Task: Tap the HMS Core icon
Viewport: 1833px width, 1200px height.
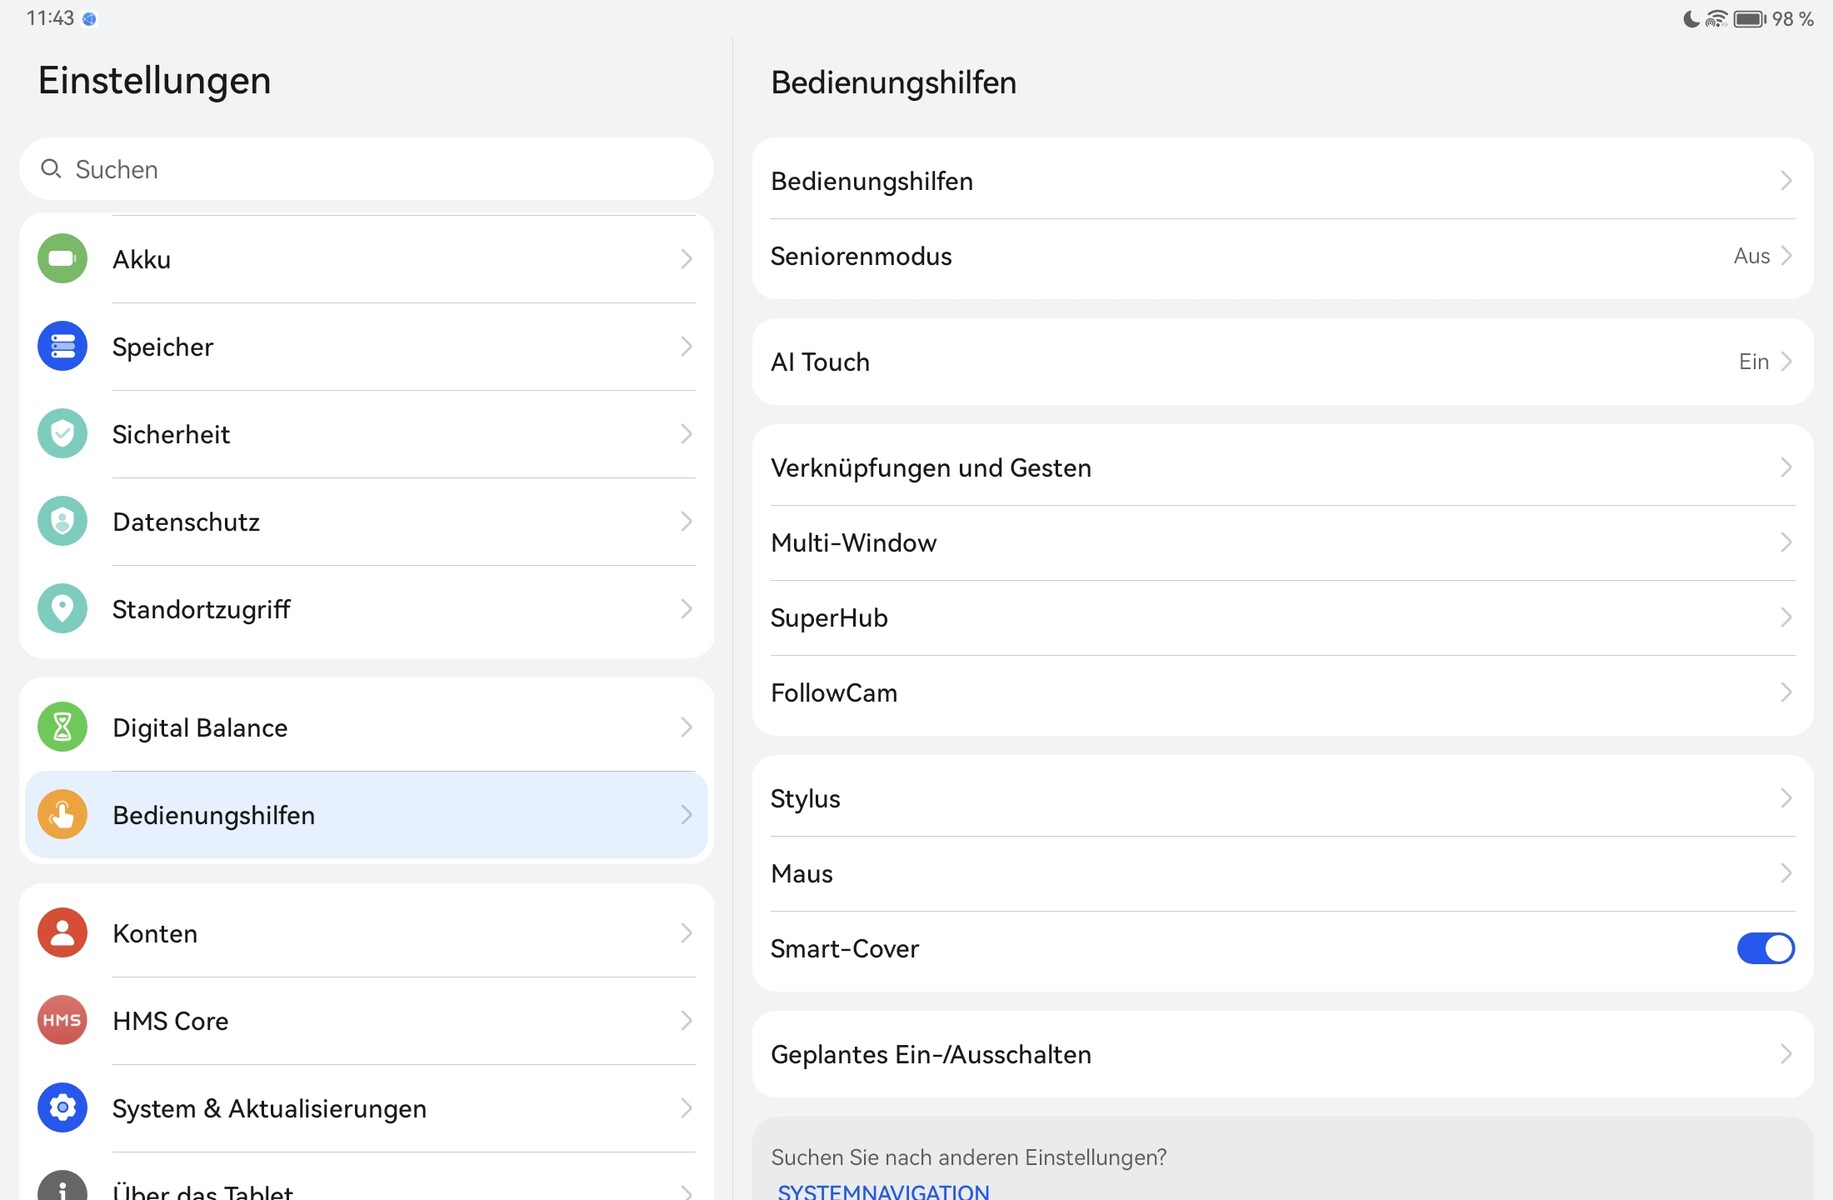Action: tap(62, 1020)
